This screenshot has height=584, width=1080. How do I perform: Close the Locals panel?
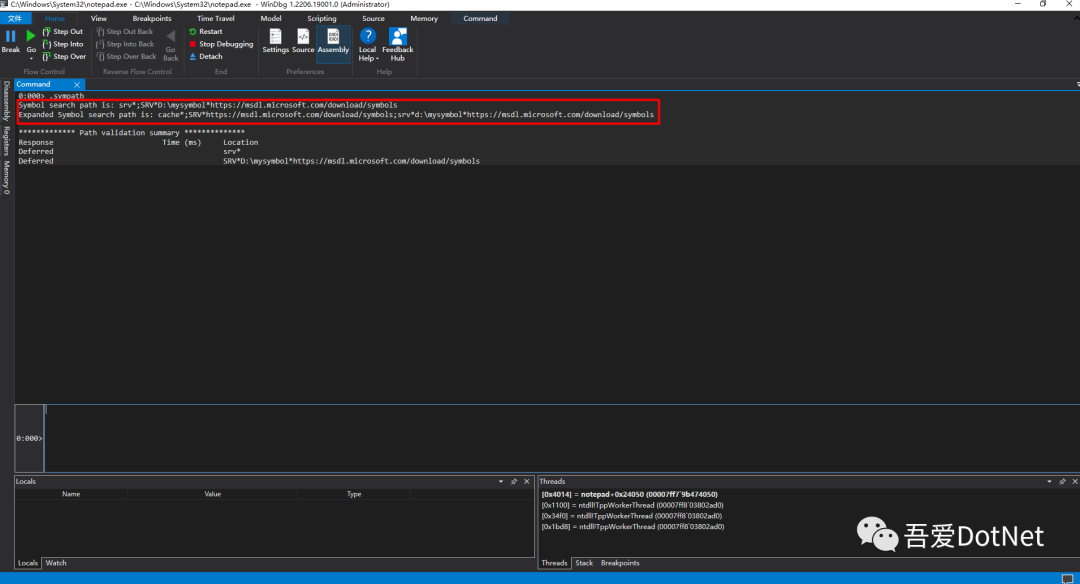point(527,481)
